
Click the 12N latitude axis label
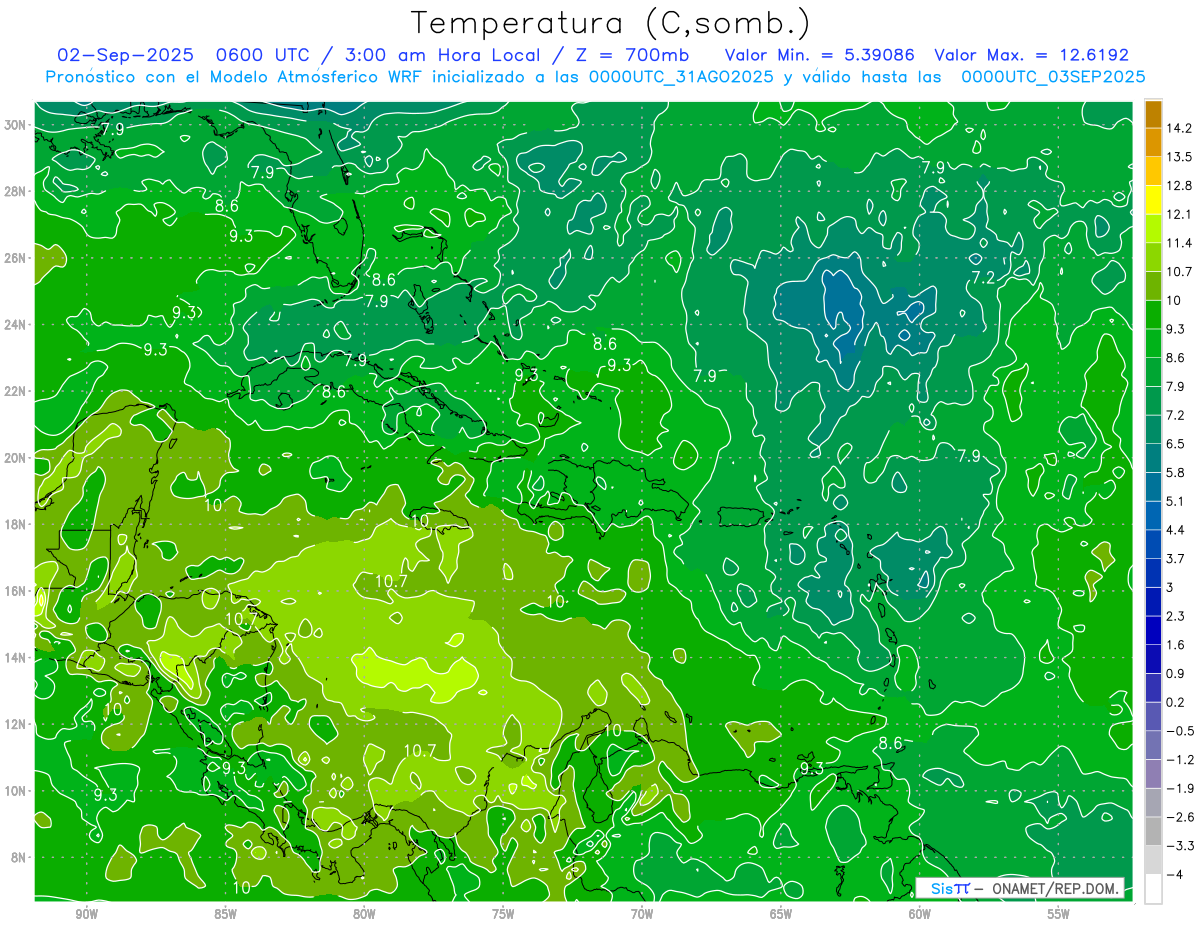click(x=15, y=724)
